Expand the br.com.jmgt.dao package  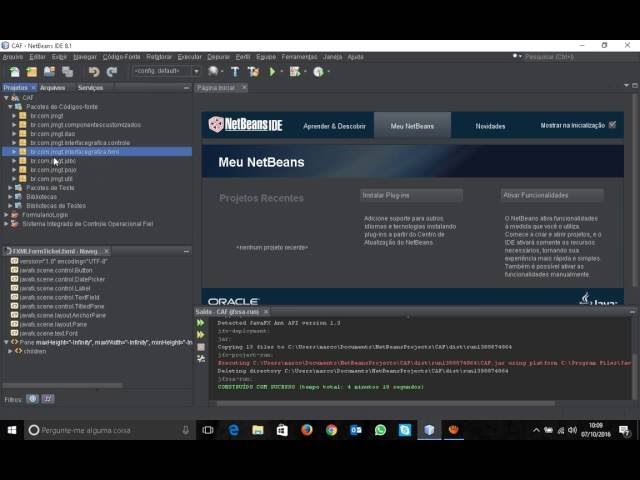point(14,134)
